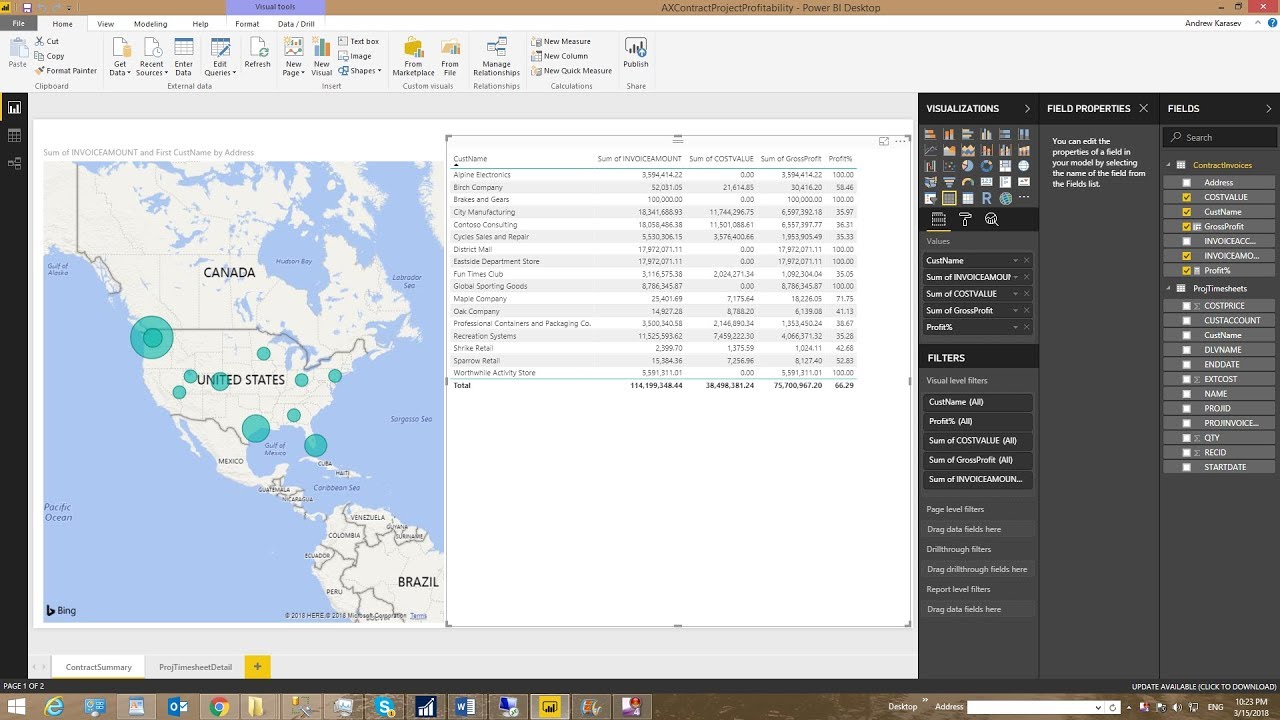The image size is (1280, 720).
Task: Choose the pie chart visualization
Action: click(968, 166)
